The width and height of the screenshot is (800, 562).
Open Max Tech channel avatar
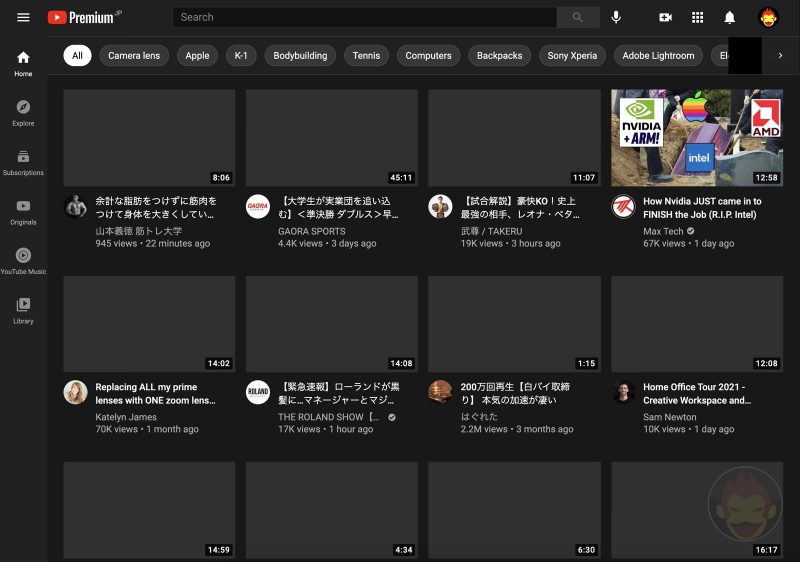[623, 207]
